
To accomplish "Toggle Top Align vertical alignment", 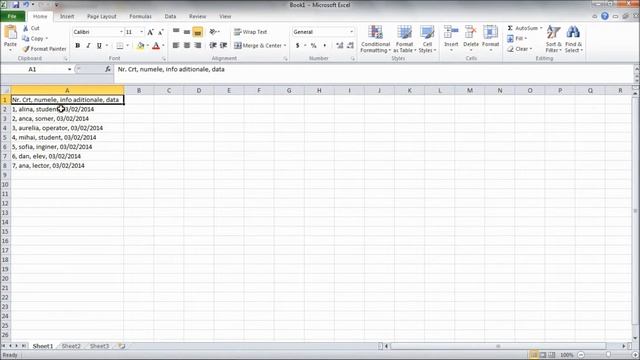I will pos(176,32).
